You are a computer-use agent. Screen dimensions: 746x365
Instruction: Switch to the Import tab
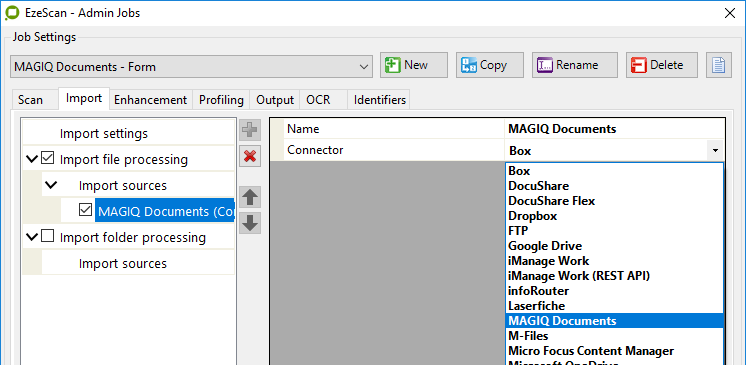click(x=84, y=99)
